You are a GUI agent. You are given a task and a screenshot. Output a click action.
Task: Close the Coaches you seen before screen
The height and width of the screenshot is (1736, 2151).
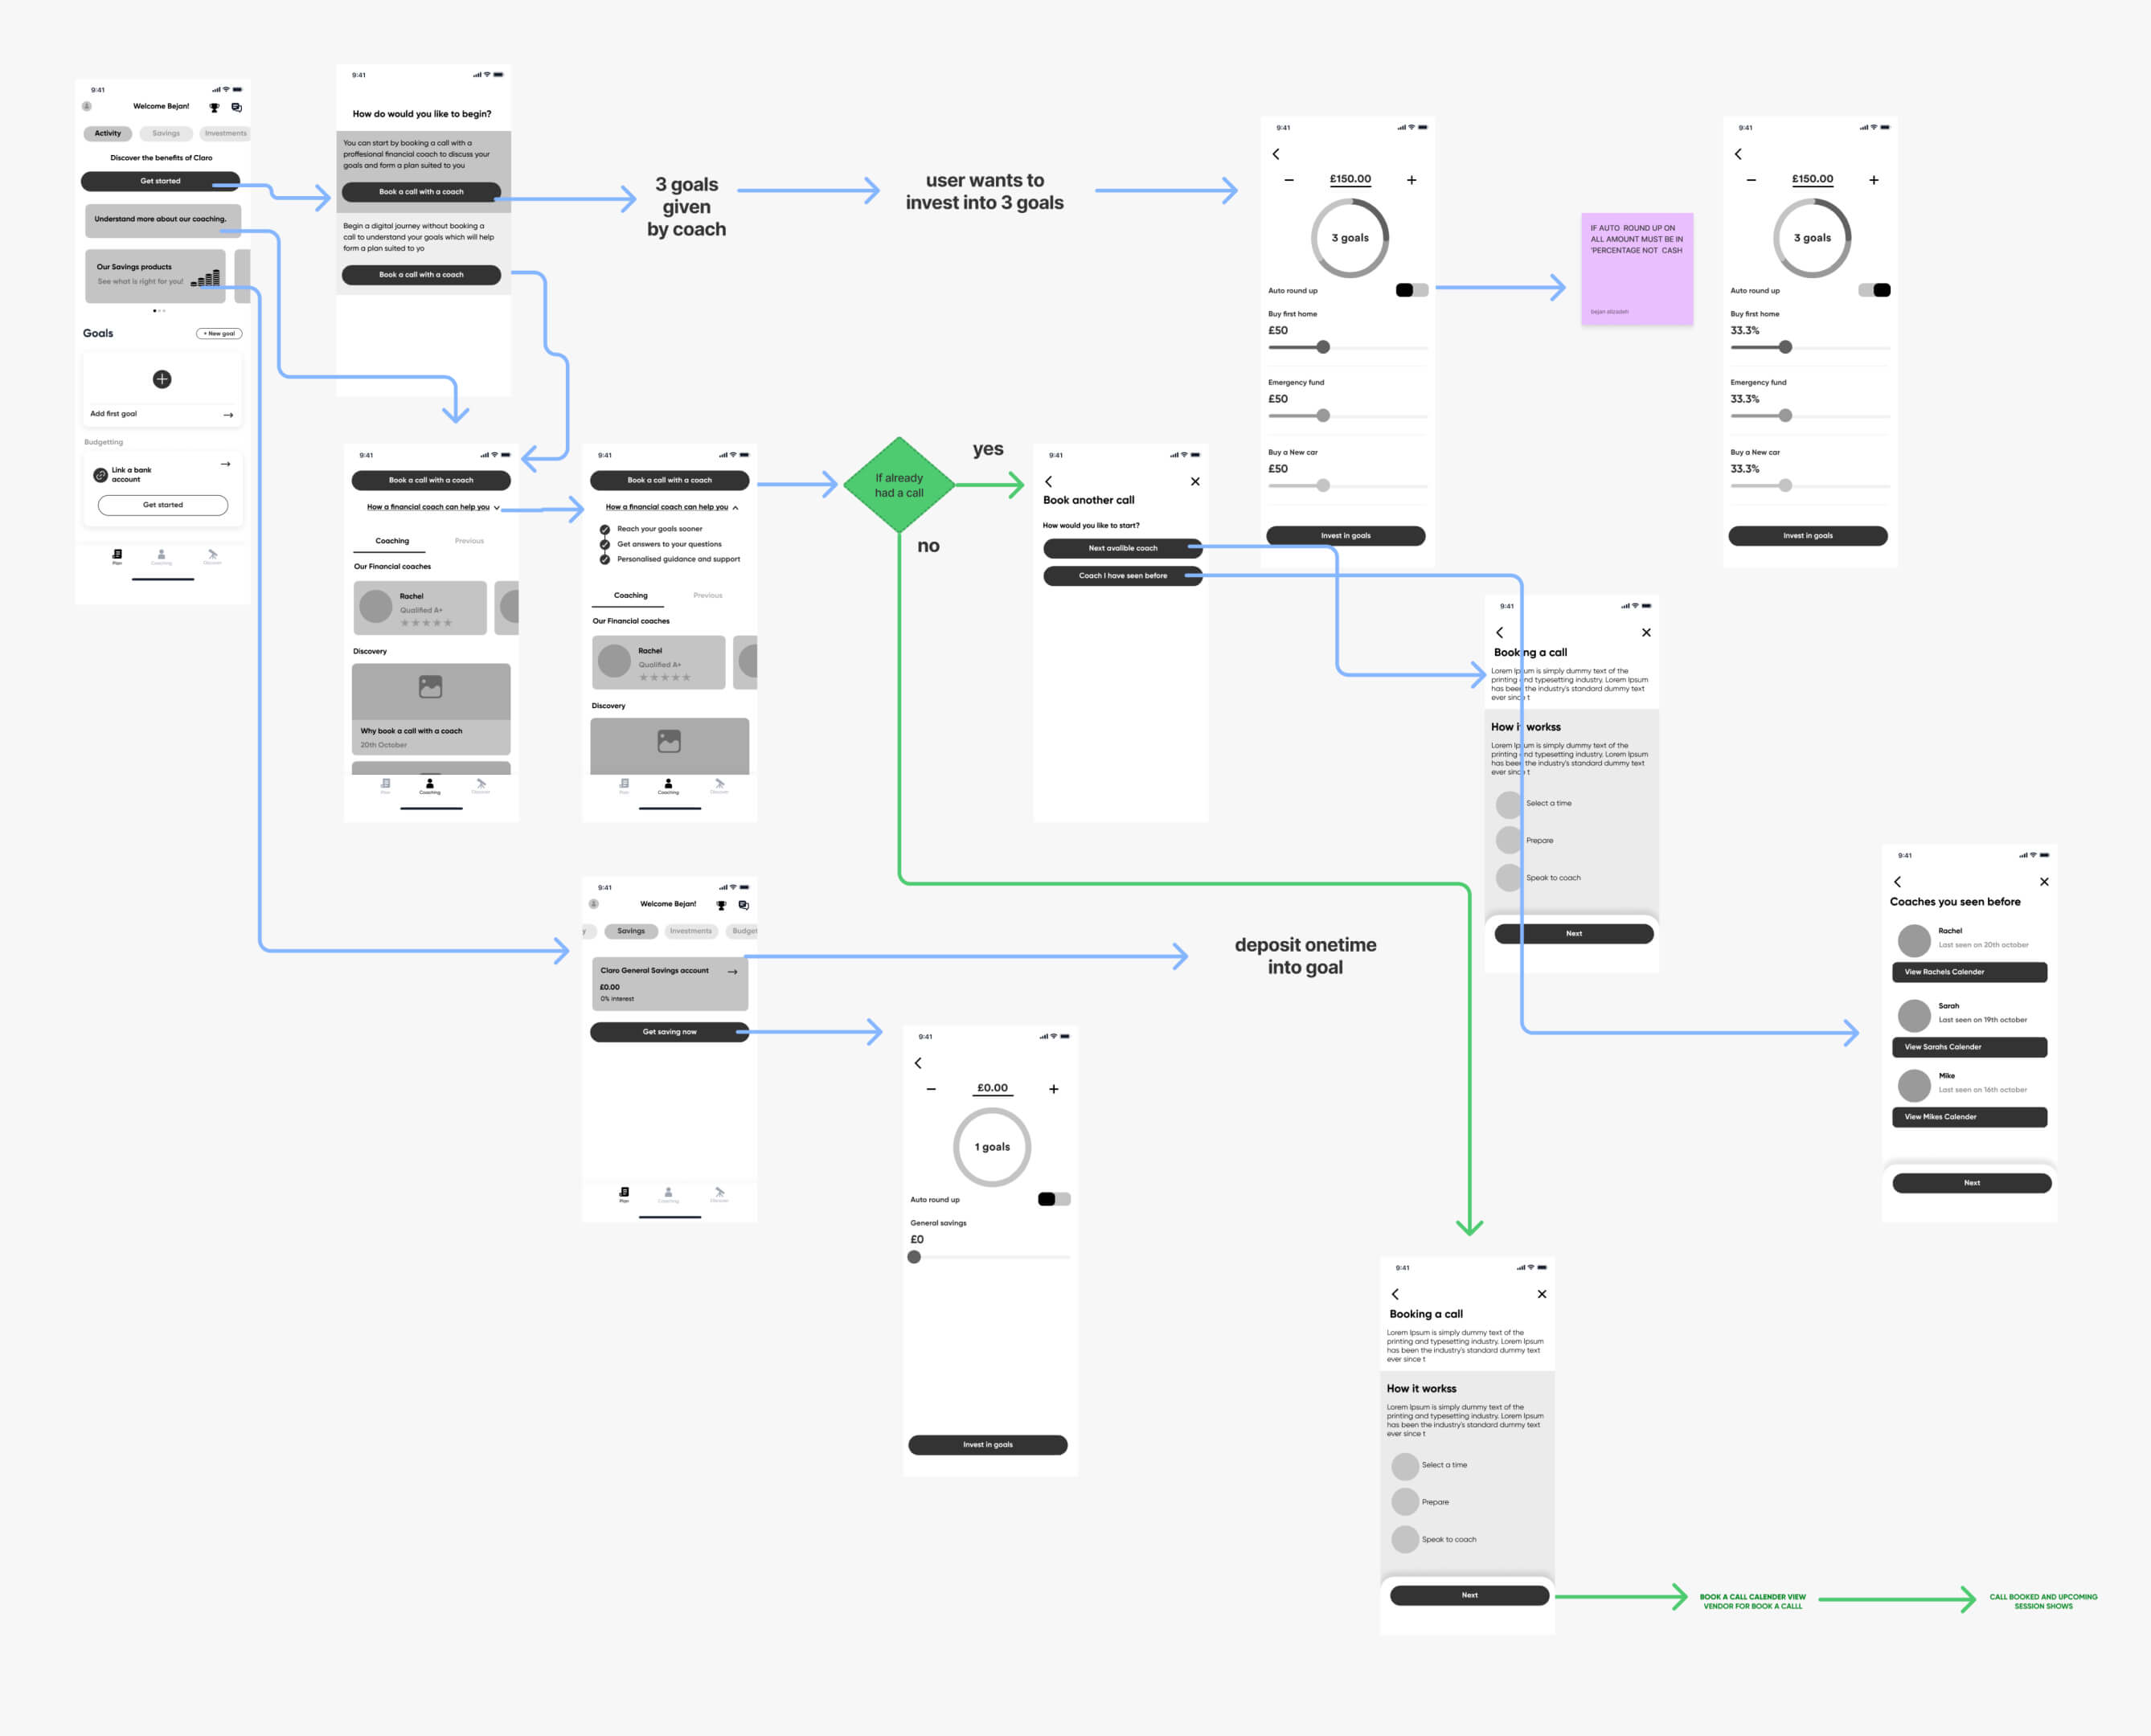click(2044, 882)
